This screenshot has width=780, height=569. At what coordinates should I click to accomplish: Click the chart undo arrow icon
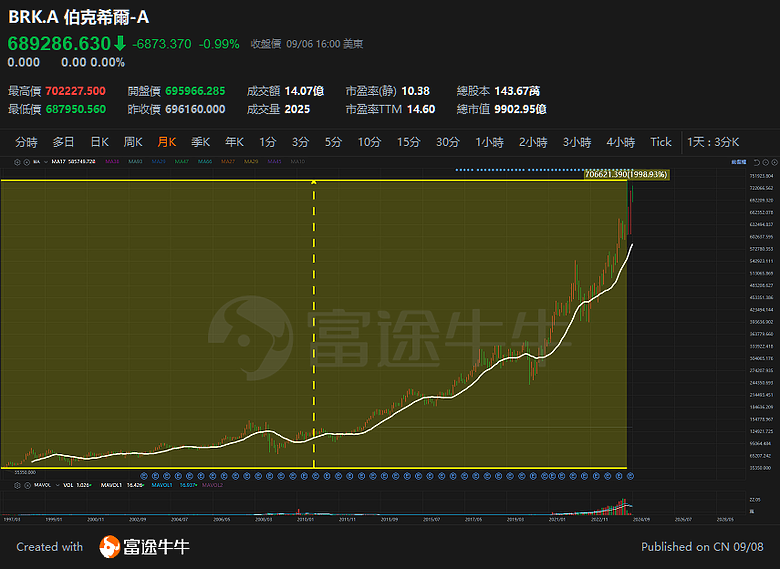(757, 162)
